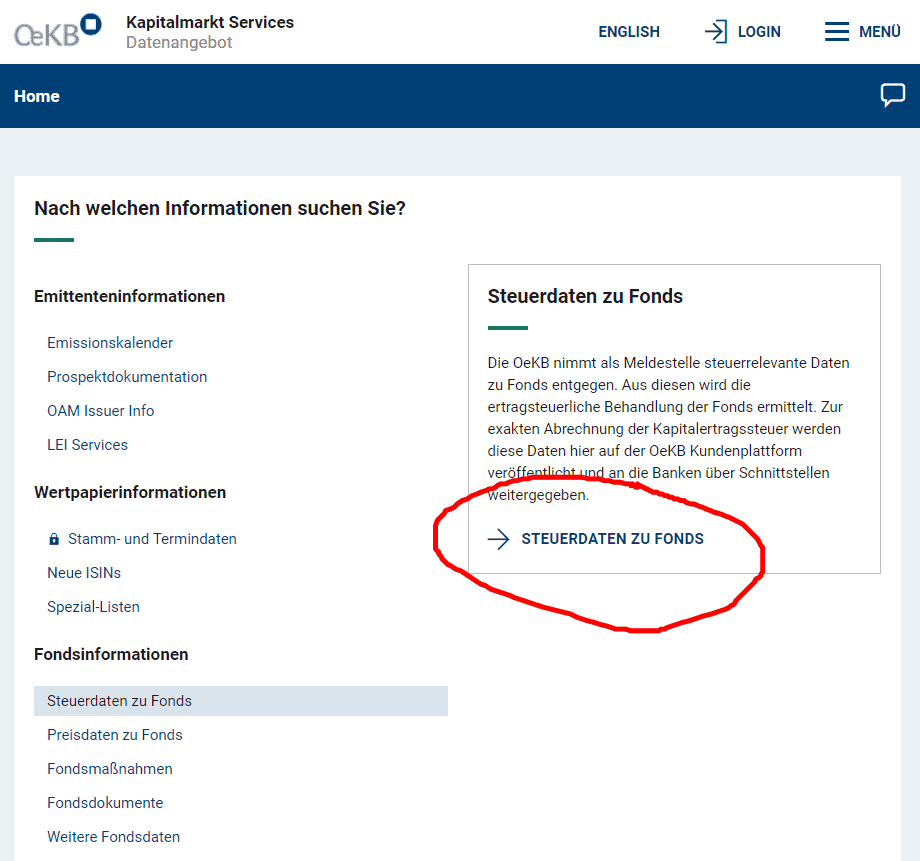Open Prospektdokumentation

point(127,377)
